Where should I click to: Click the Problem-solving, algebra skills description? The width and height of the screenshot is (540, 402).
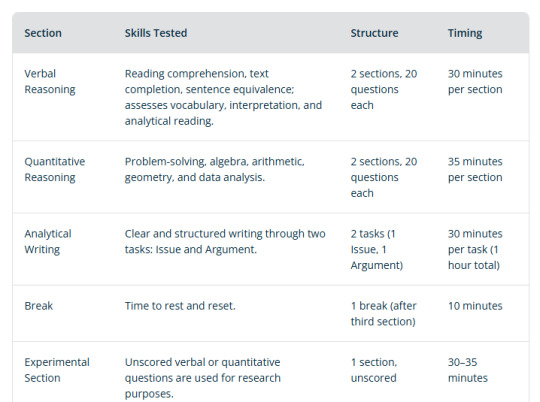pos(215,169)
